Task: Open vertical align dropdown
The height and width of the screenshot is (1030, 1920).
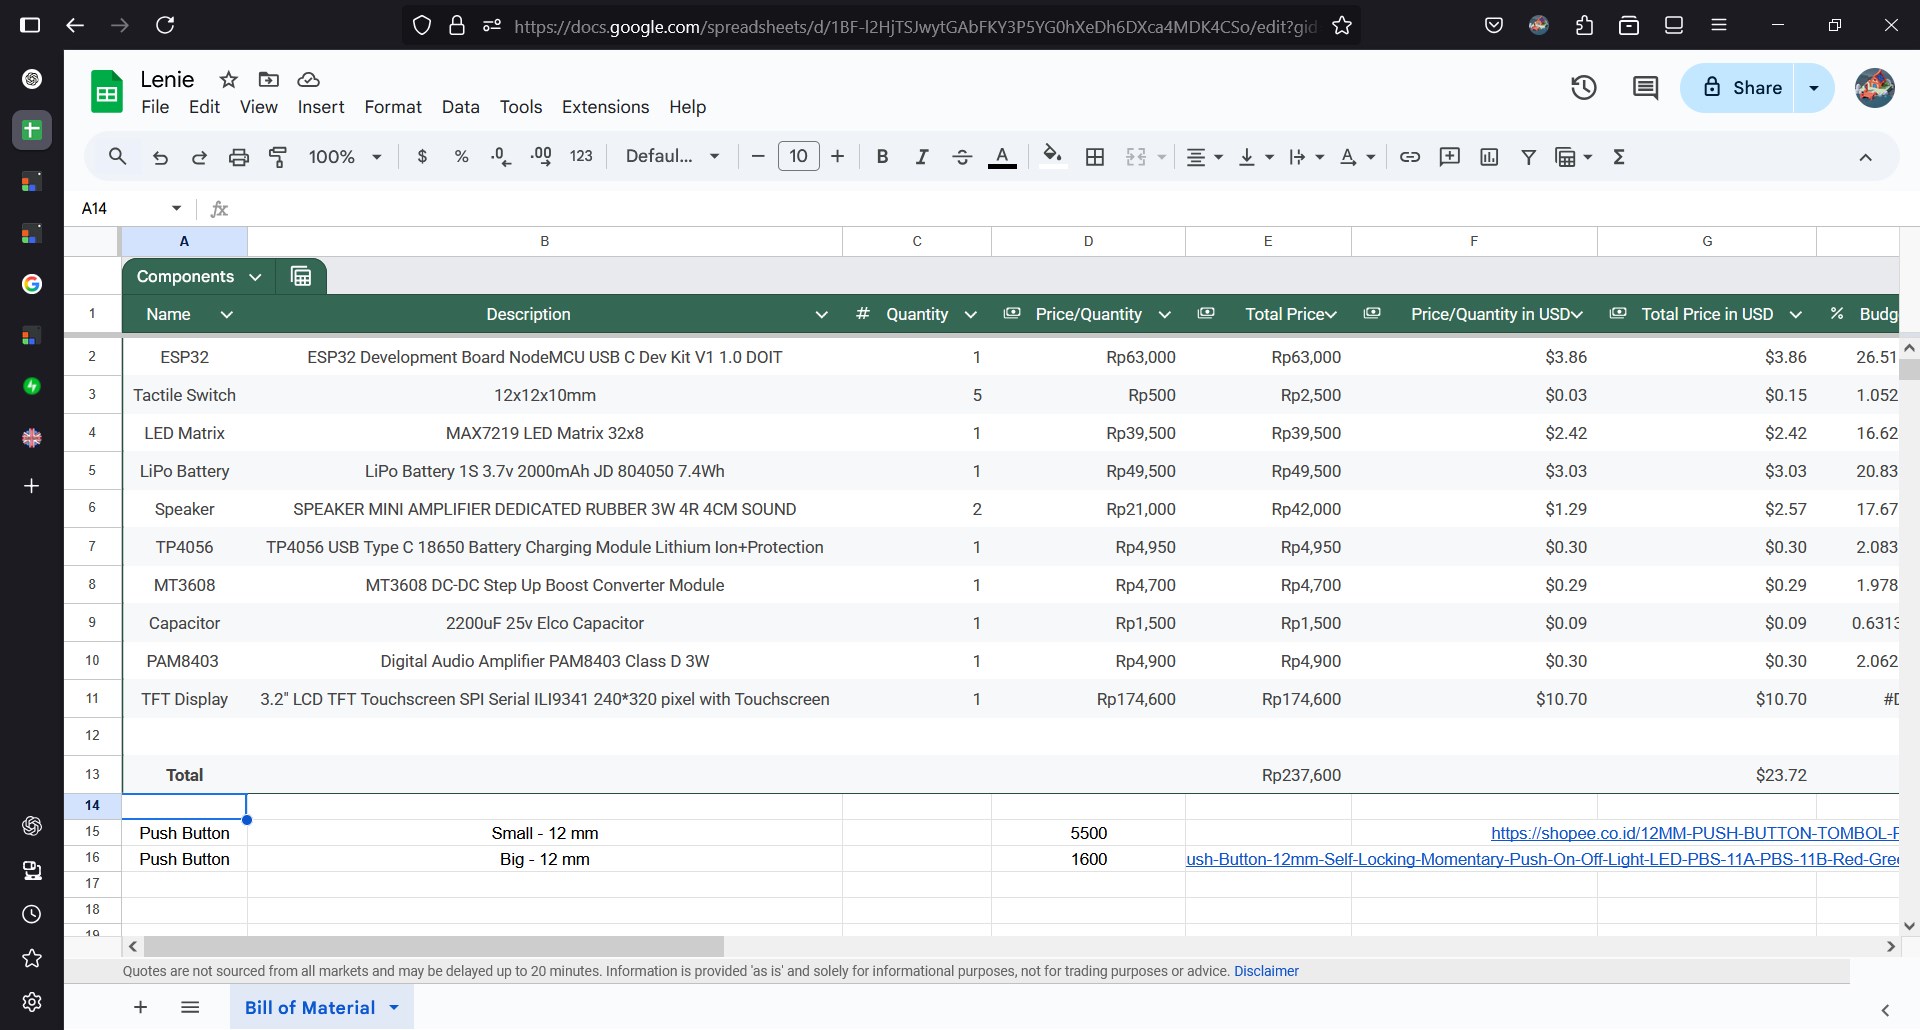Action: coord(1256,157)
